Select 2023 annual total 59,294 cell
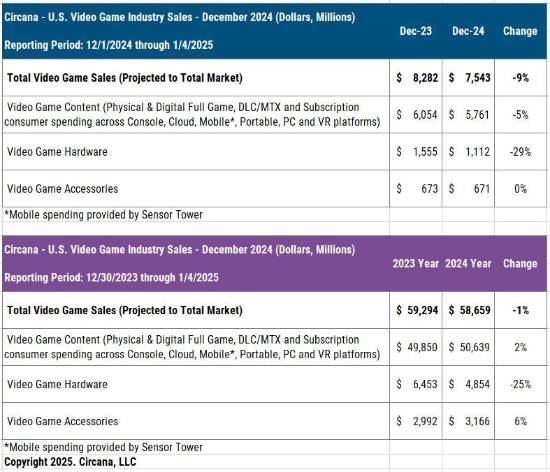This screenshot has width=550, height=472. point(416,310)
